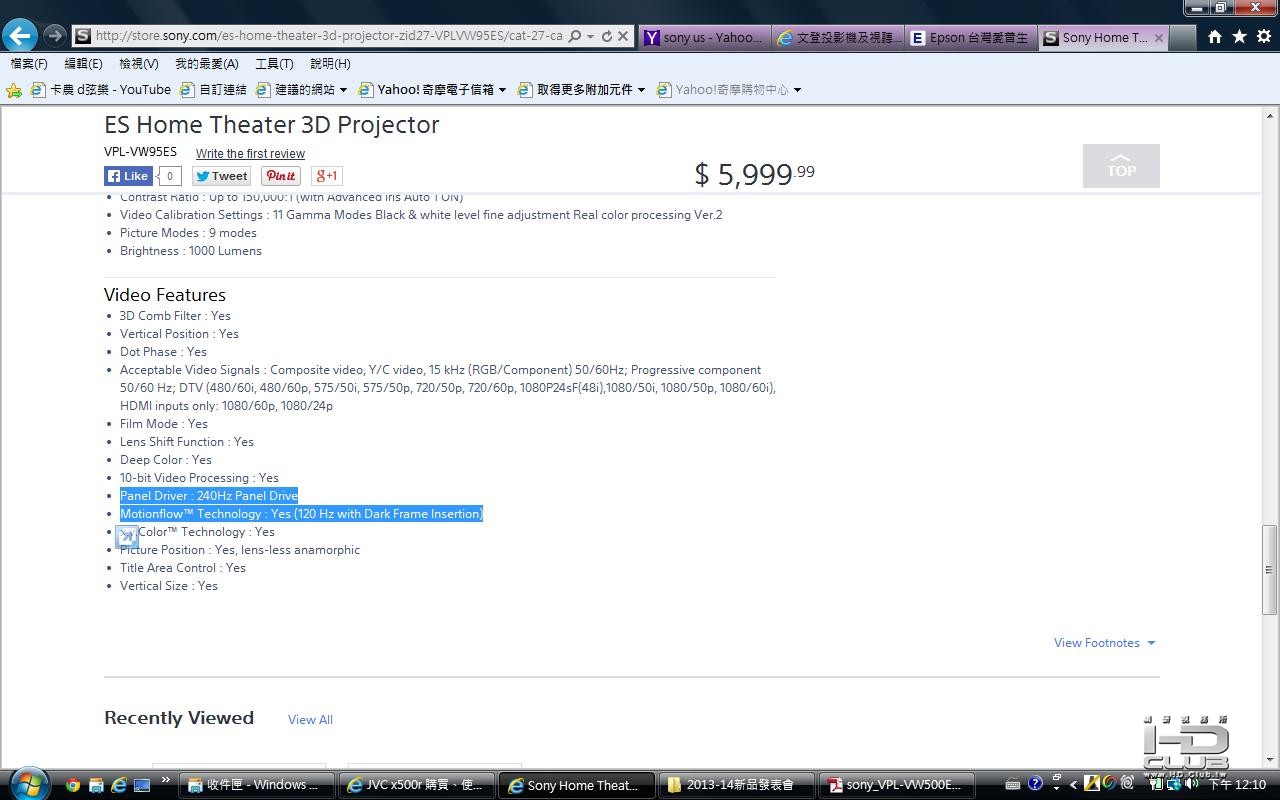Expand 取得更多附加元件 dropdown arrow
The width and height of the screenshot is (1280, 800).
point(641,90)
